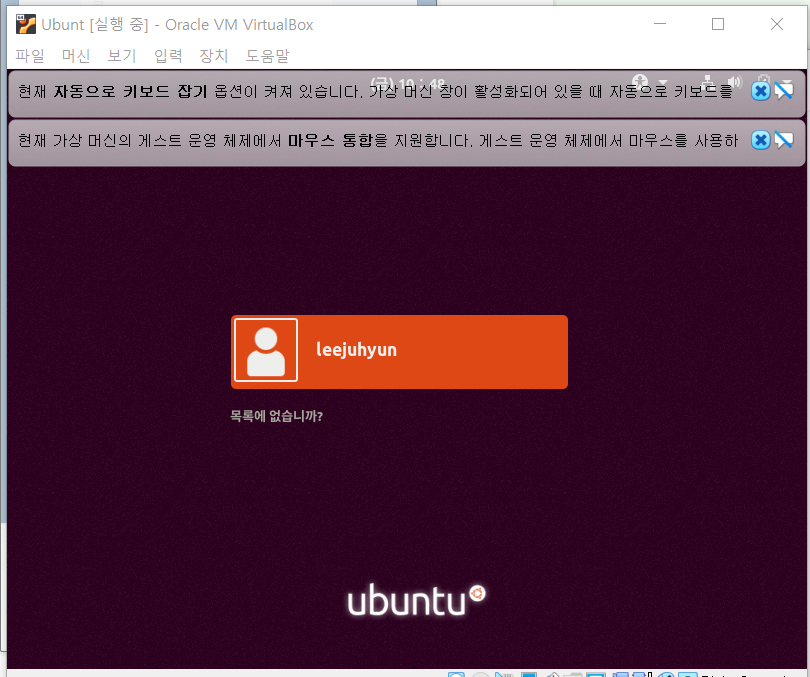Close the 마우스 통합 notification
This screenshot has width=810, height=677.
click(x=760, y=140)
